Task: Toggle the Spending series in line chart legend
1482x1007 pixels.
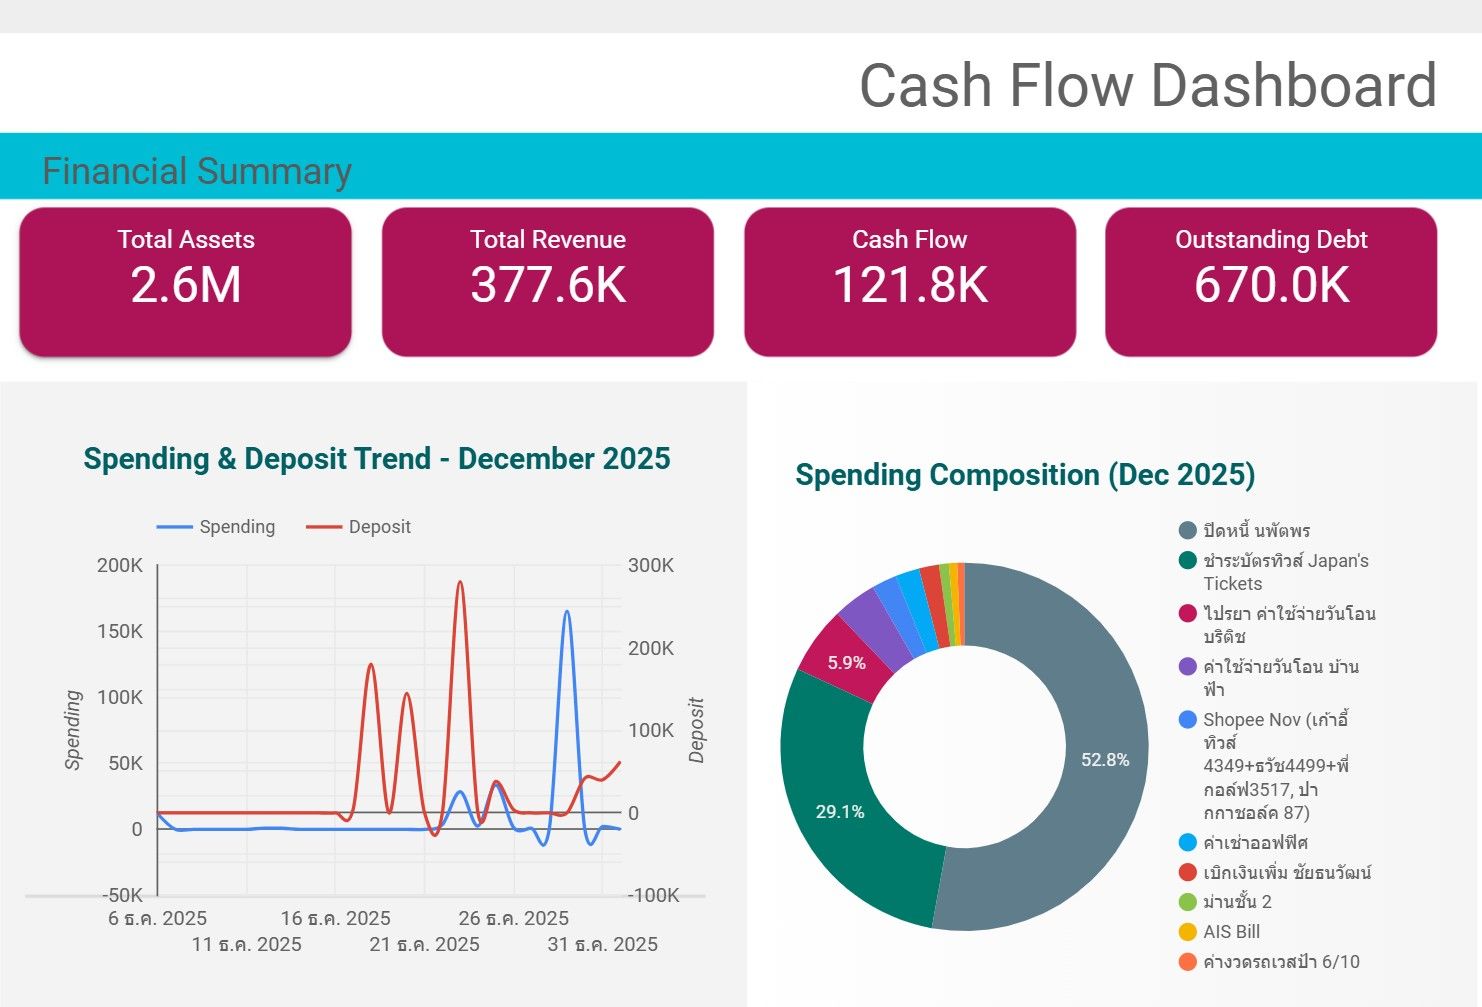Action: coord(216,527)
